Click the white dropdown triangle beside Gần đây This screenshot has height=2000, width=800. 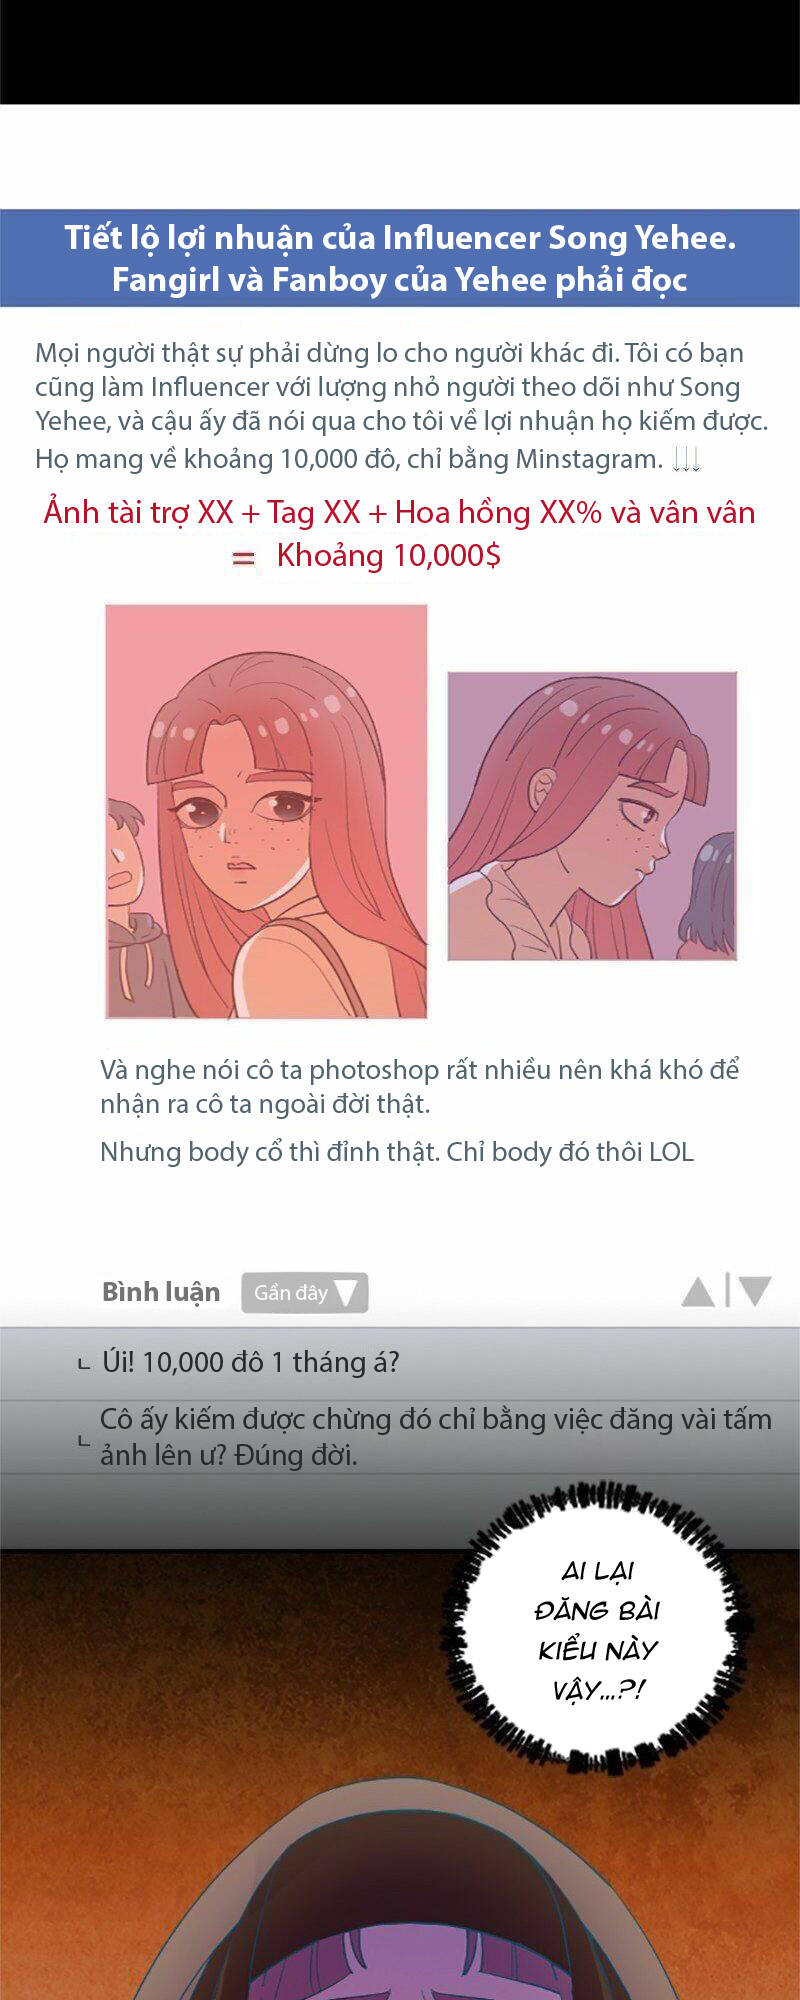click(x=346, y=1293)
